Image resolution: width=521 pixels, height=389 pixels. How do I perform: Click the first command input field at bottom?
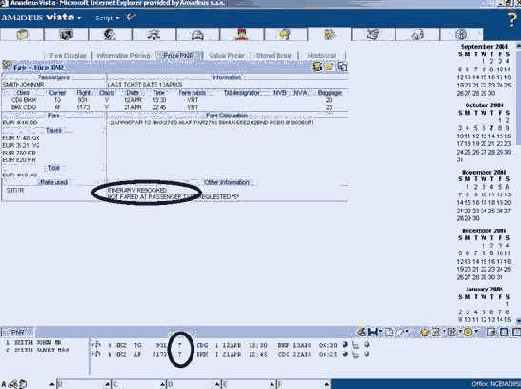coord(83,385)
